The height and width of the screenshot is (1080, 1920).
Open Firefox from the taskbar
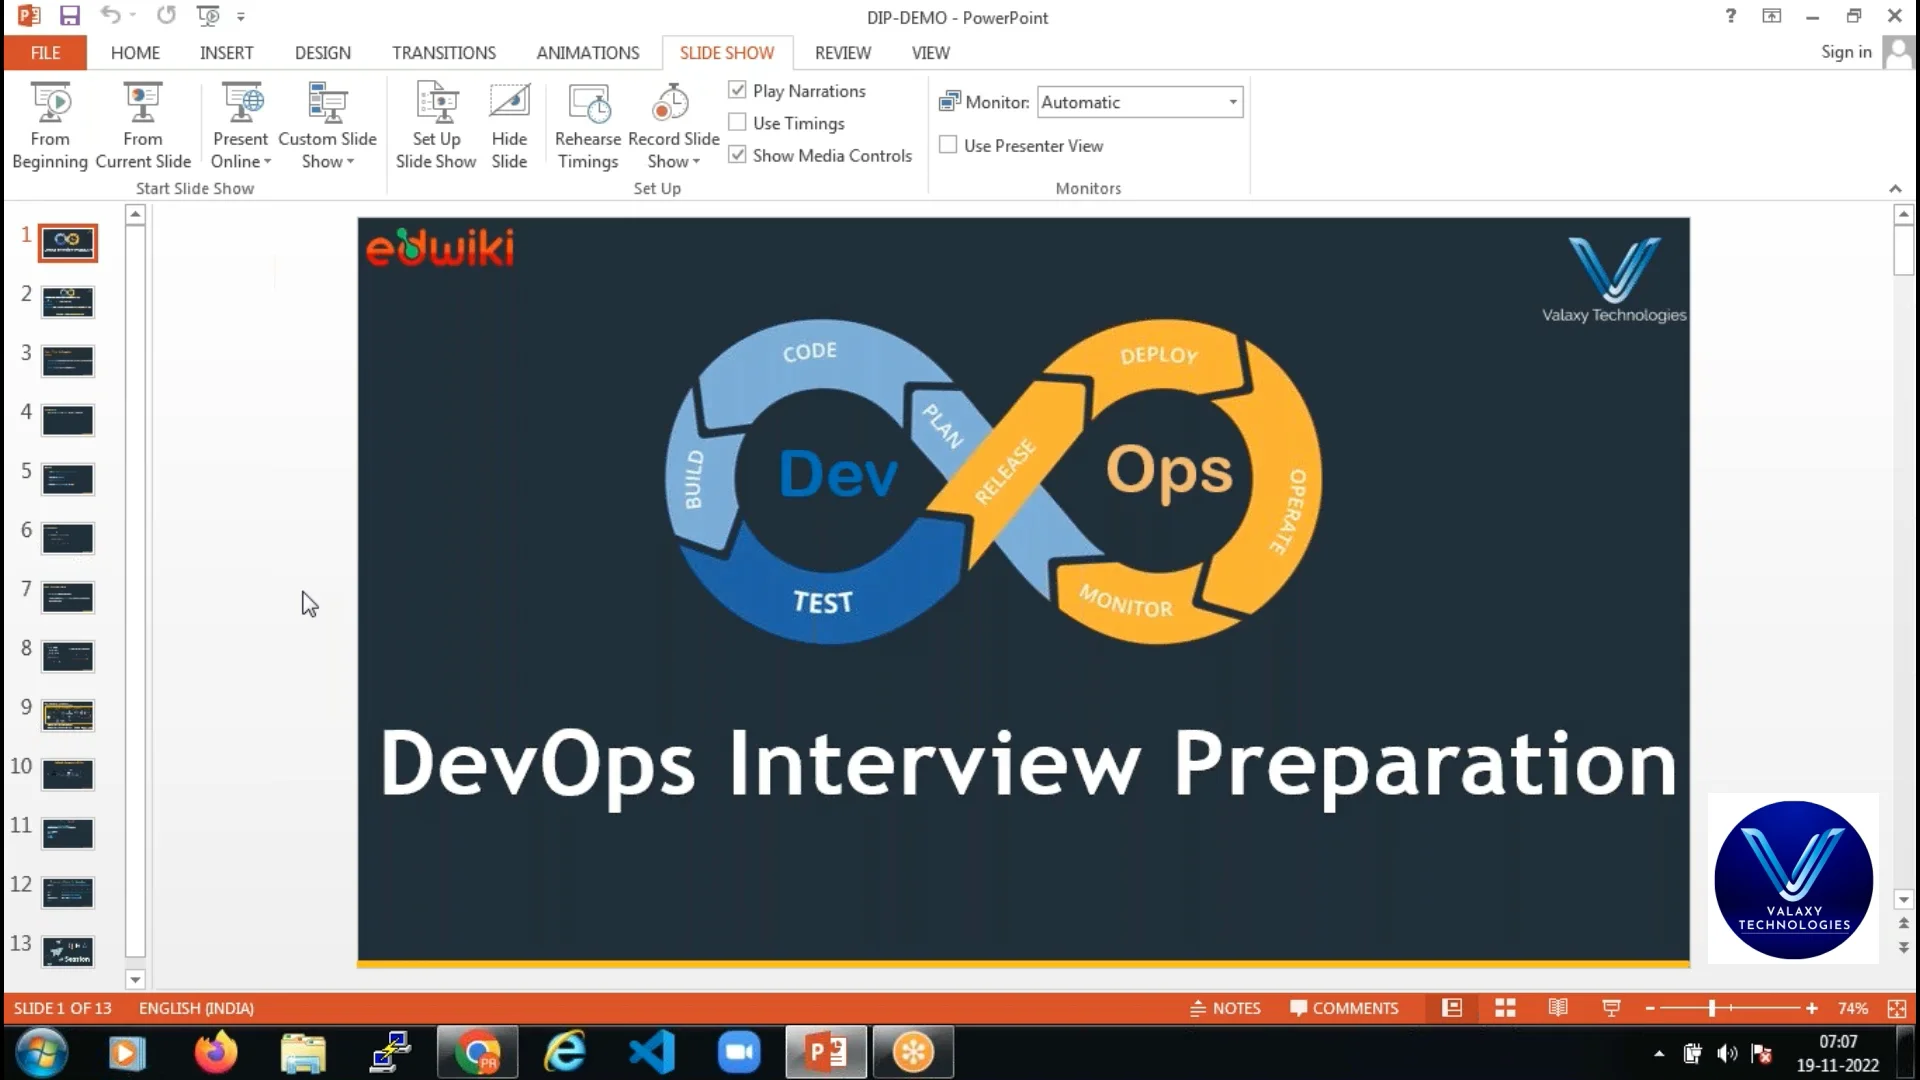pyautogui.click(x=215, y=1052)
